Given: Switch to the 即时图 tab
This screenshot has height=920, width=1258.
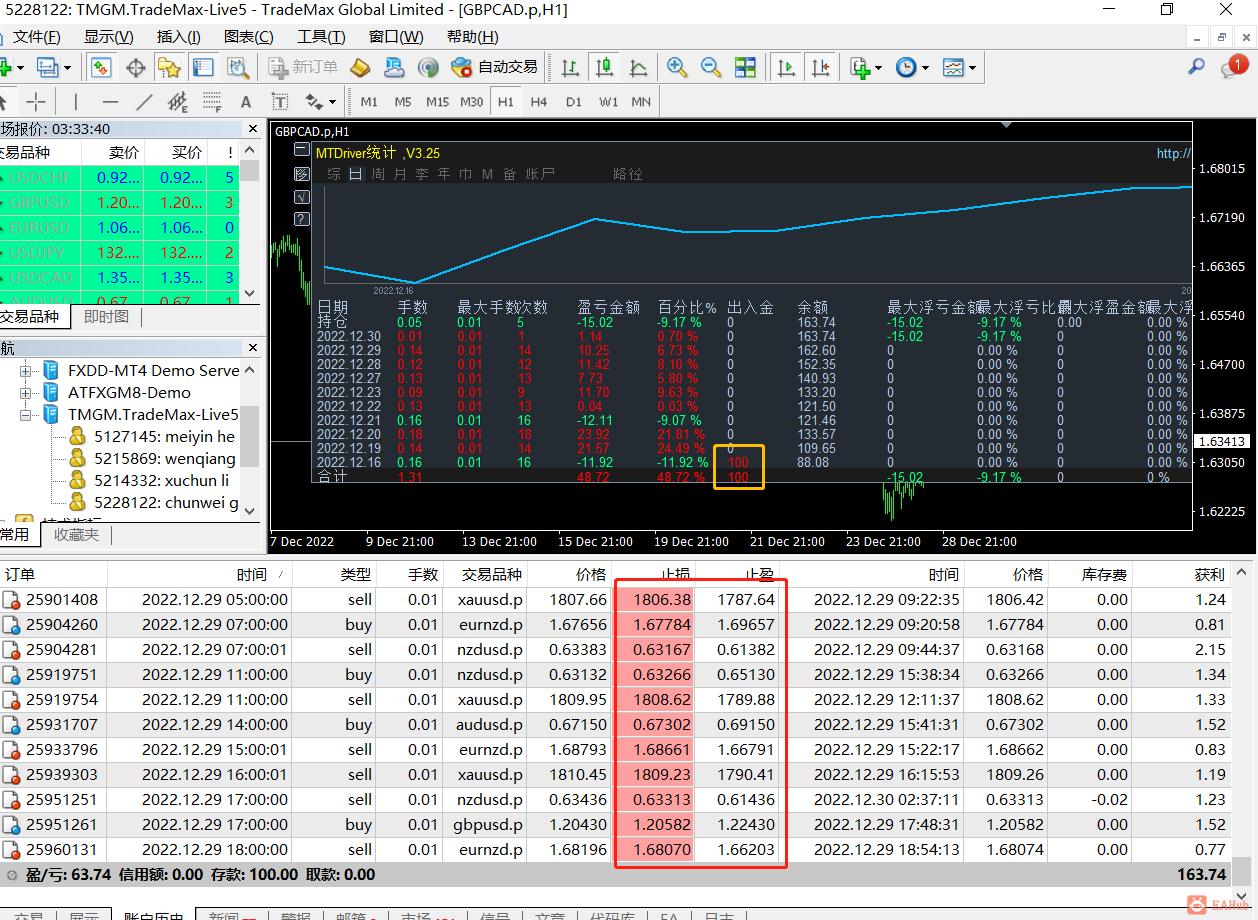Looking at the screenshot, I should coord(106,317).
